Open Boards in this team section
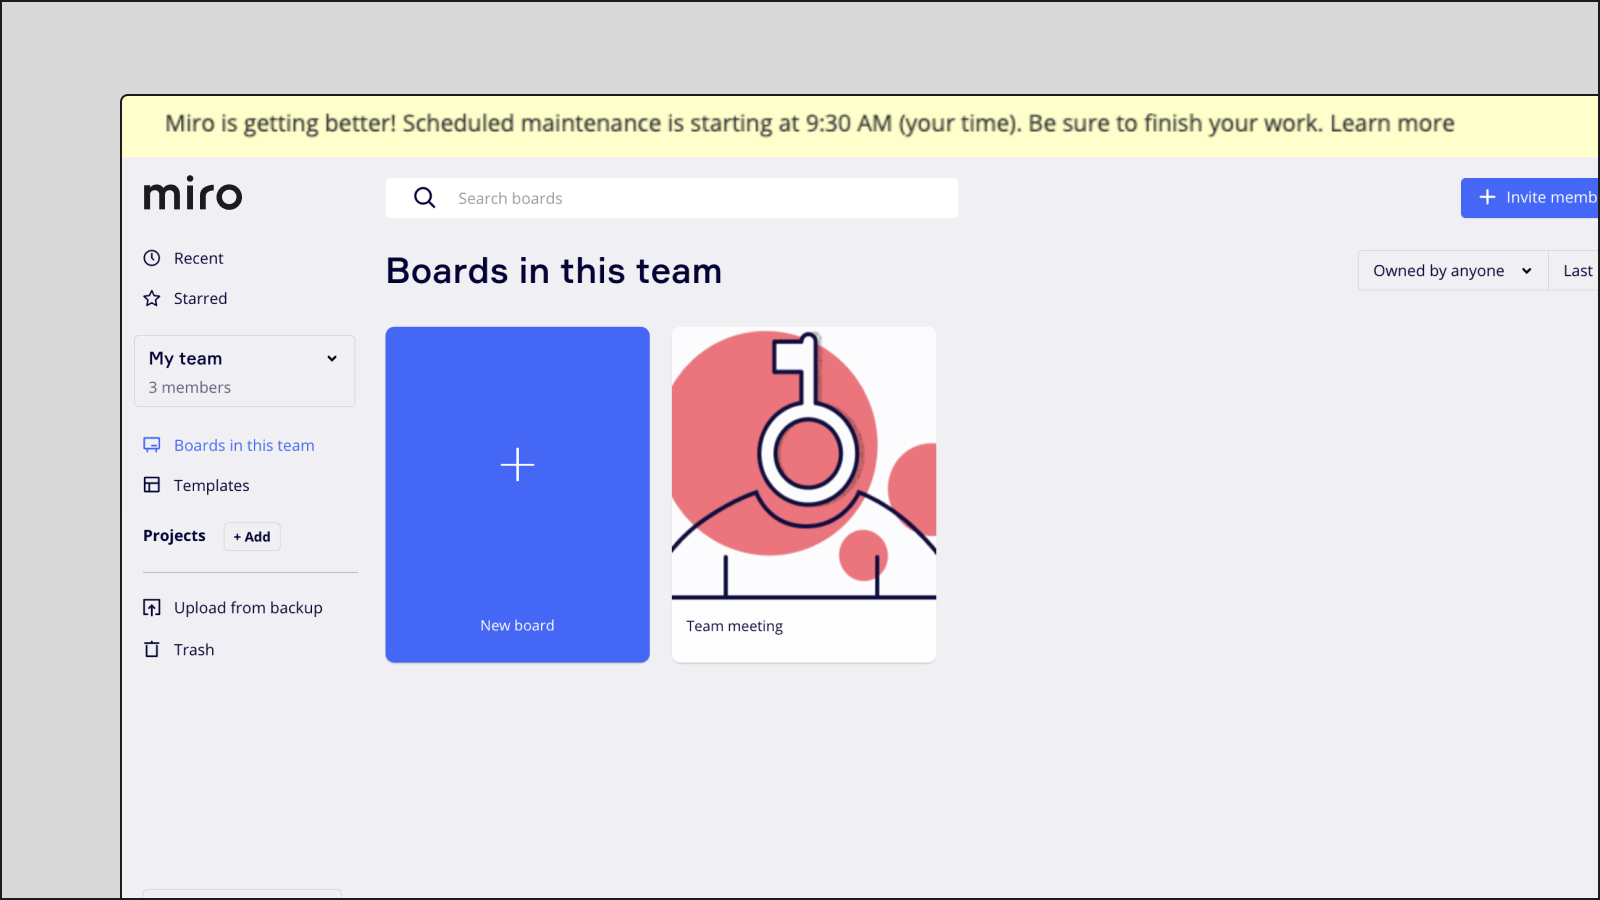The width and height of the screenshot is (1600, 900). [244, 445]
